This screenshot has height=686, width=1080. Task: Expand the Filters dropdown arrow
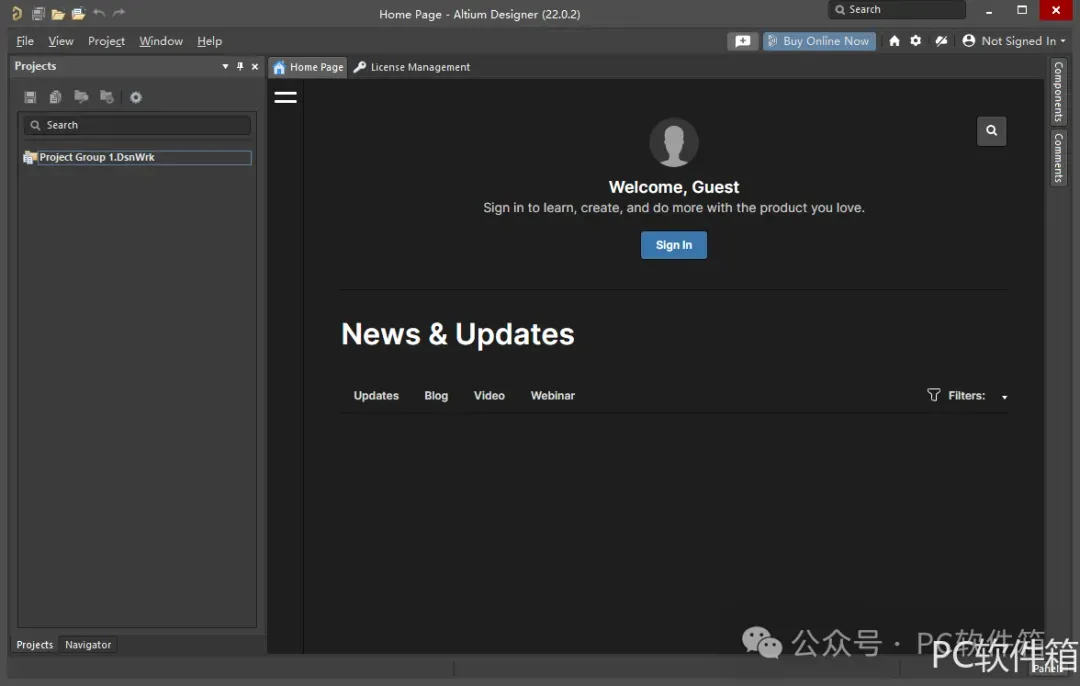(1004, 397)
